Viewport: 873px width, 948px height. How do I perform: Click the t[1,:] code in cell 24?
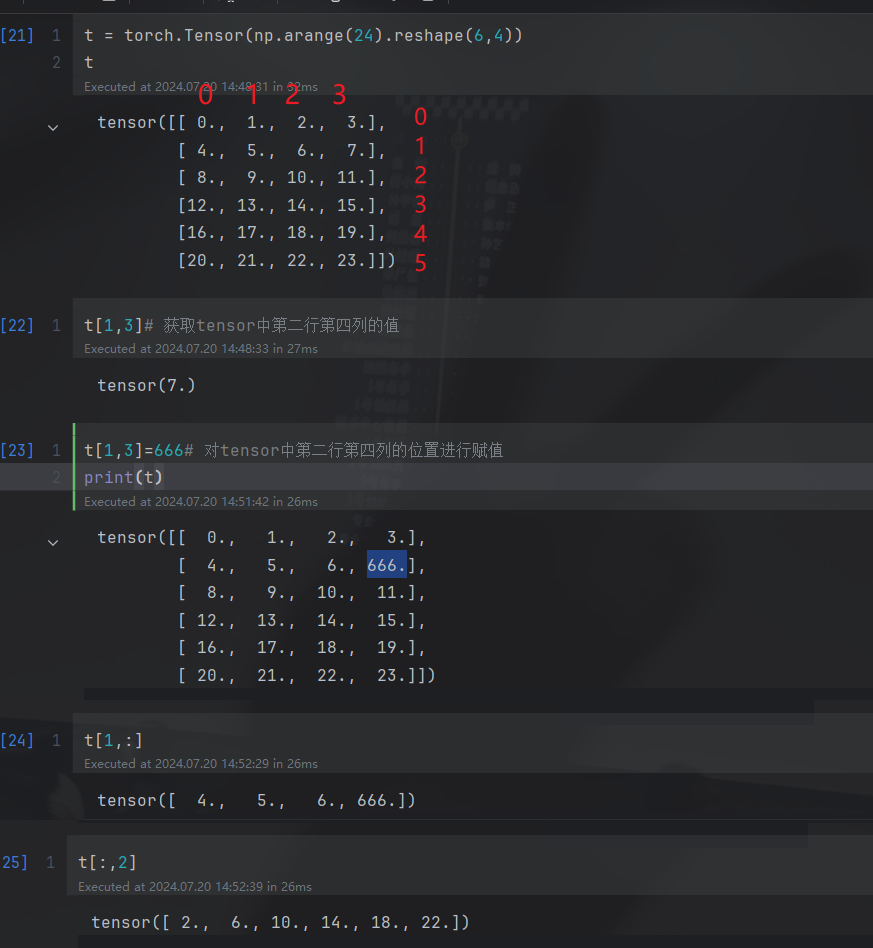(113, 740)
